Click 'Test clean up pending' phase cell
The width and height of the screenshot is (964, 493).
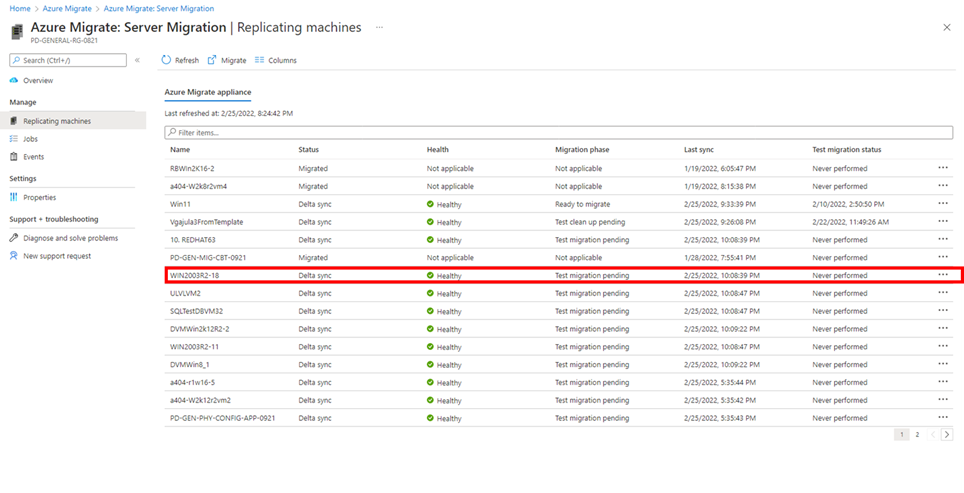click(590, 222)
